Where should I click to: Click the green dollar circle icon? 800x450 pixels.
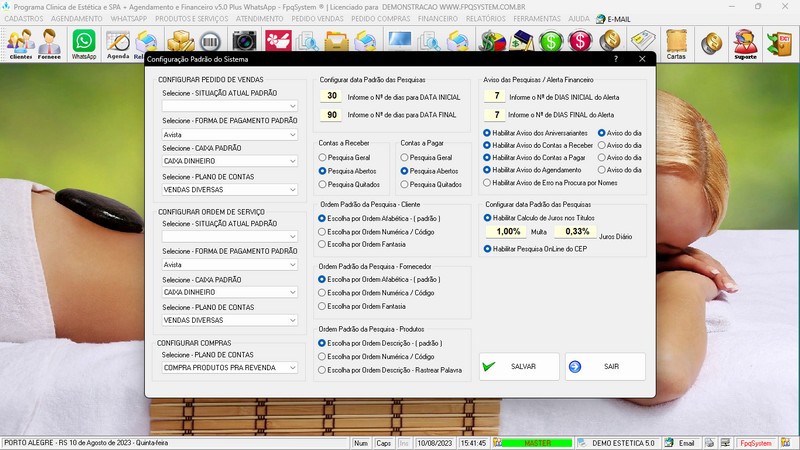[551, 41]
